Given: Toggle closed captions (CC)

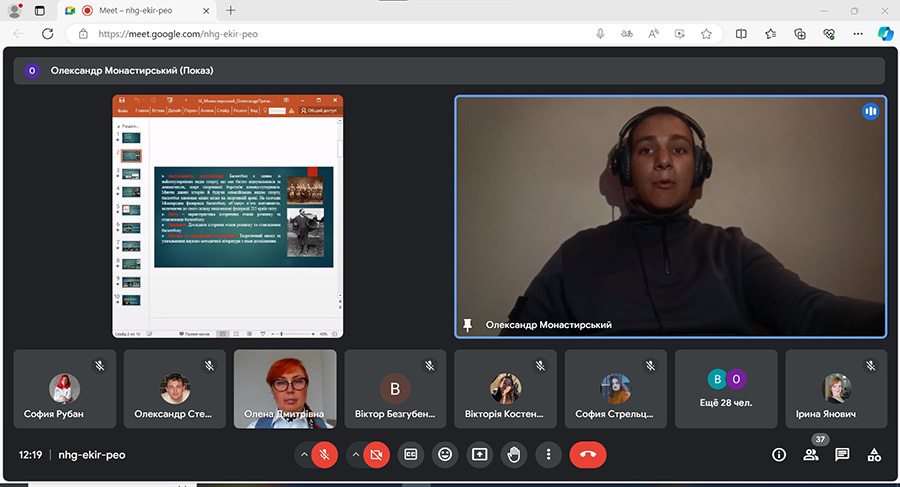Looking at the screenshot, I should [x=411, y=455].
